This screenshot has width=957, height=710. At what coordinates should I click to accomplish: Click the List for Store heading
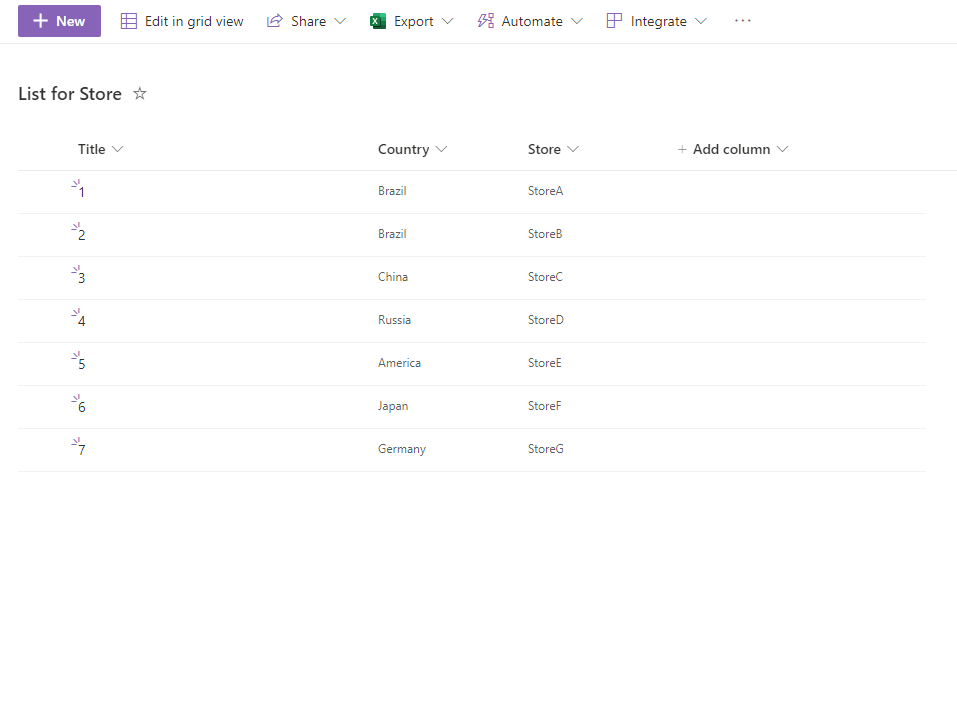[x=70, y=93]
